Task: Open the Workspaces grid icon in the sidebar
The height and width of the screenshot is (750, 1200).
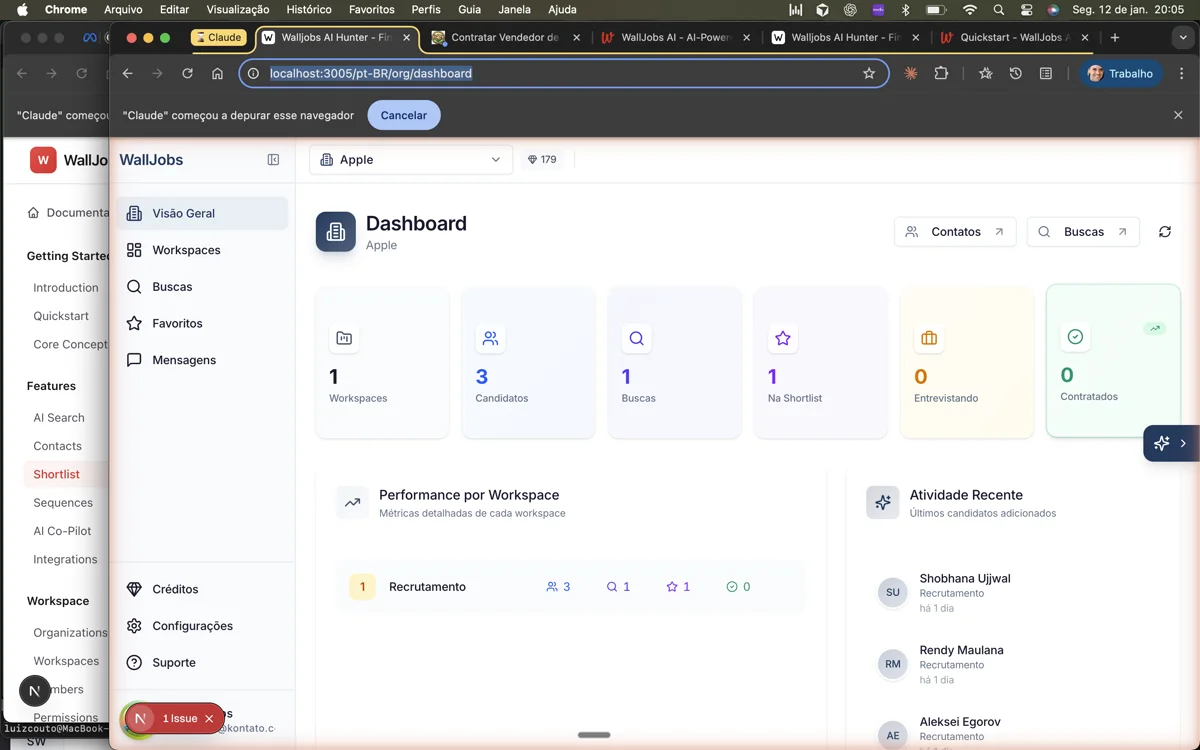Action: (135, 249)
